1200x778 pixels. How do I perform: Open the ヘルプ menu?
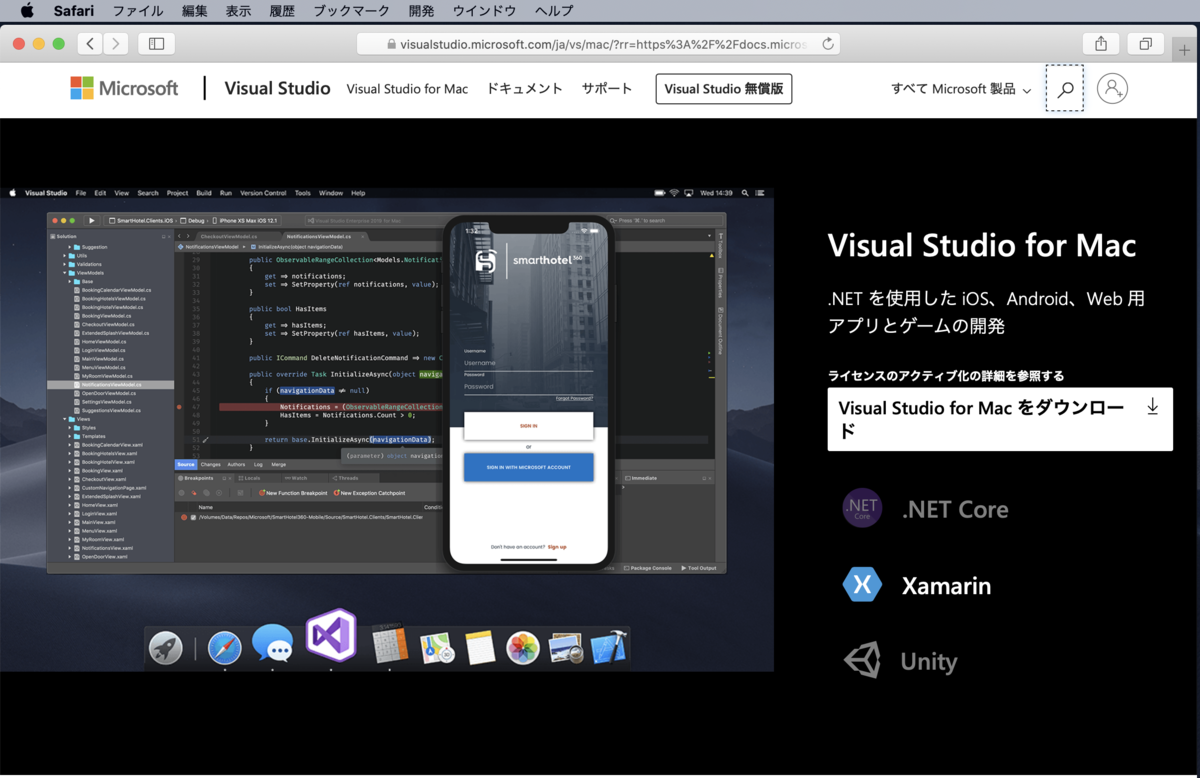pyautogui.click(x=555, y=11)
